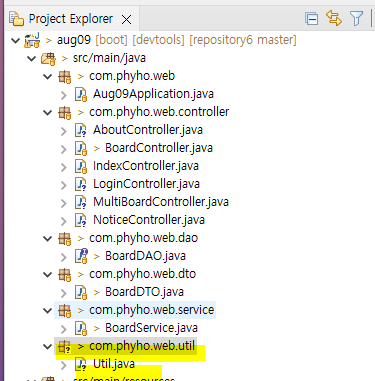375x381 pixels.
Task: Collapse the com.phyho.web package
Action: coord(48,77)
